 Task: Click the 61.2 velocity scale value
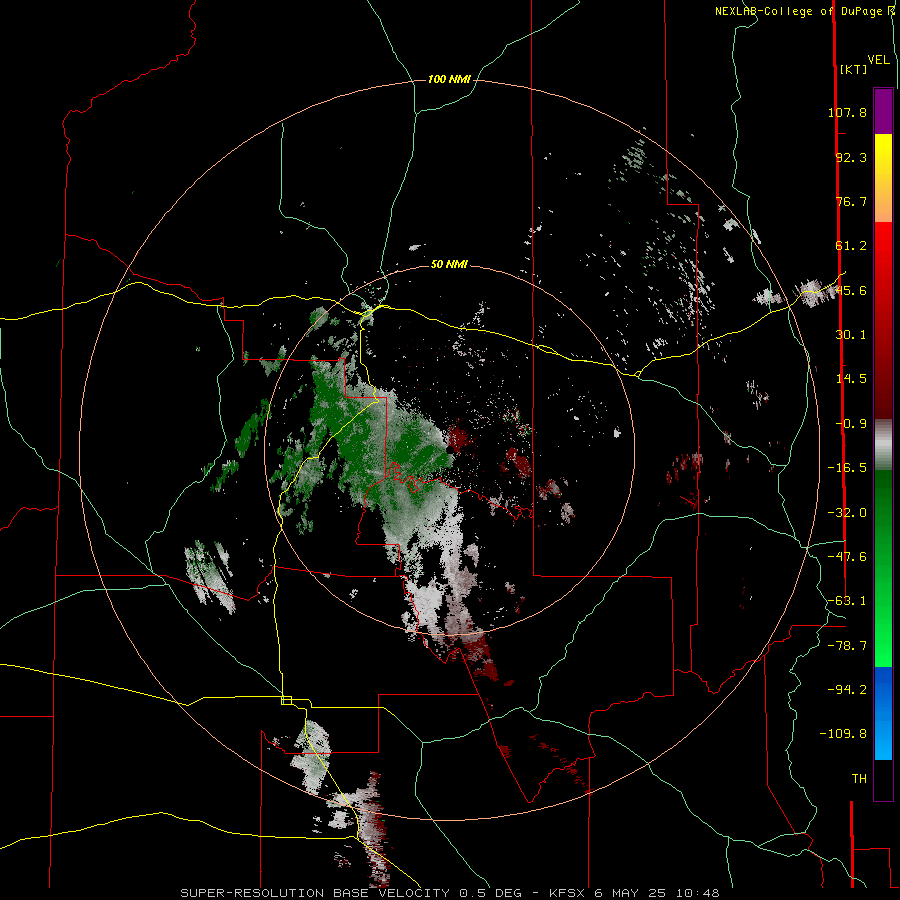(851, 246)
